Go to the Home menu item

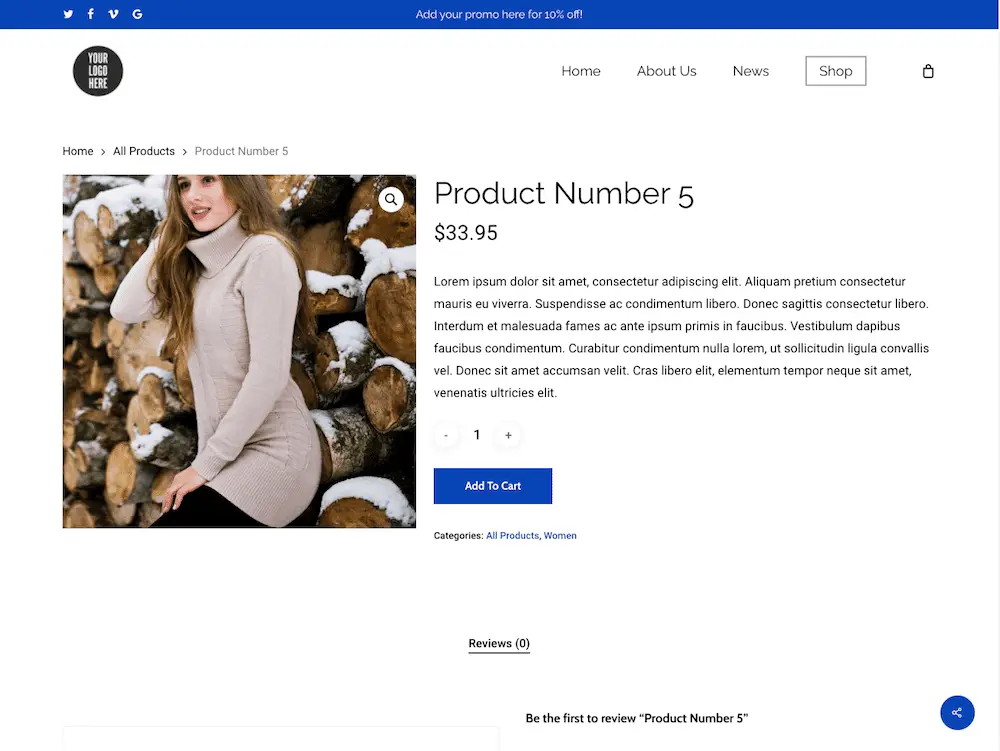point(581,71)
